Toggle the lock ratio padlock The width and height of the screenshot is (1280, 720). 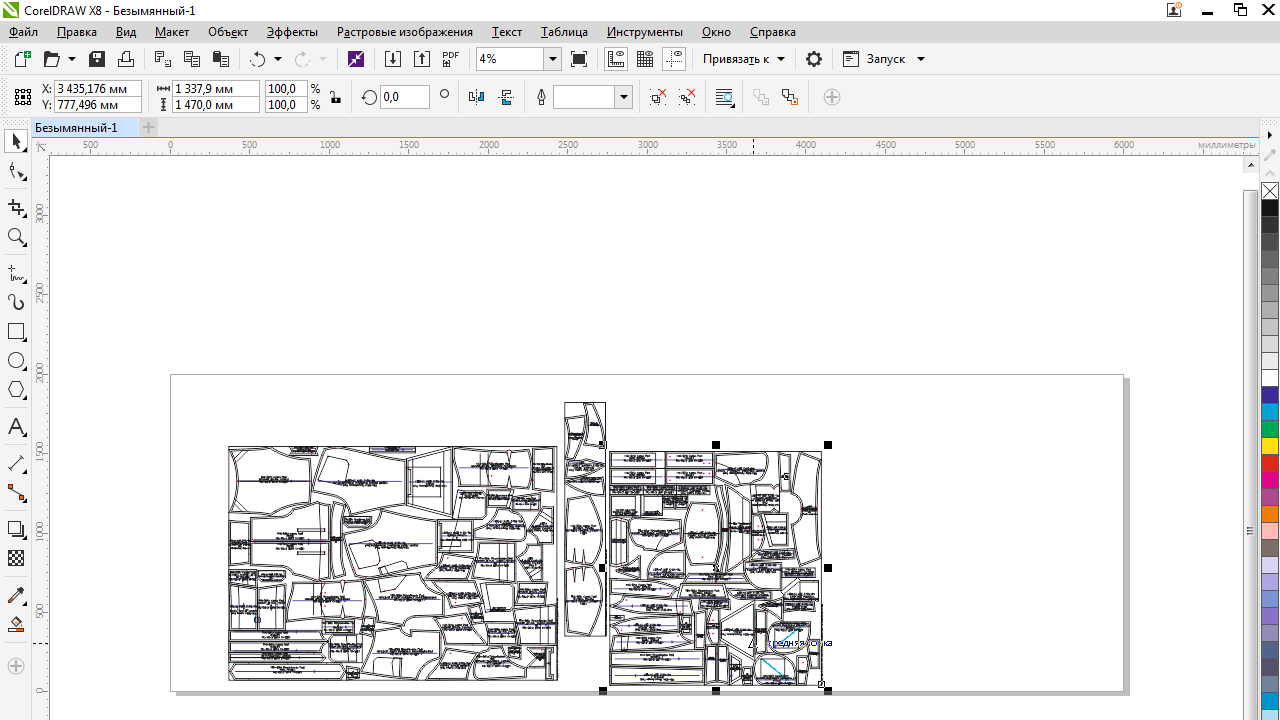(334, 97)
